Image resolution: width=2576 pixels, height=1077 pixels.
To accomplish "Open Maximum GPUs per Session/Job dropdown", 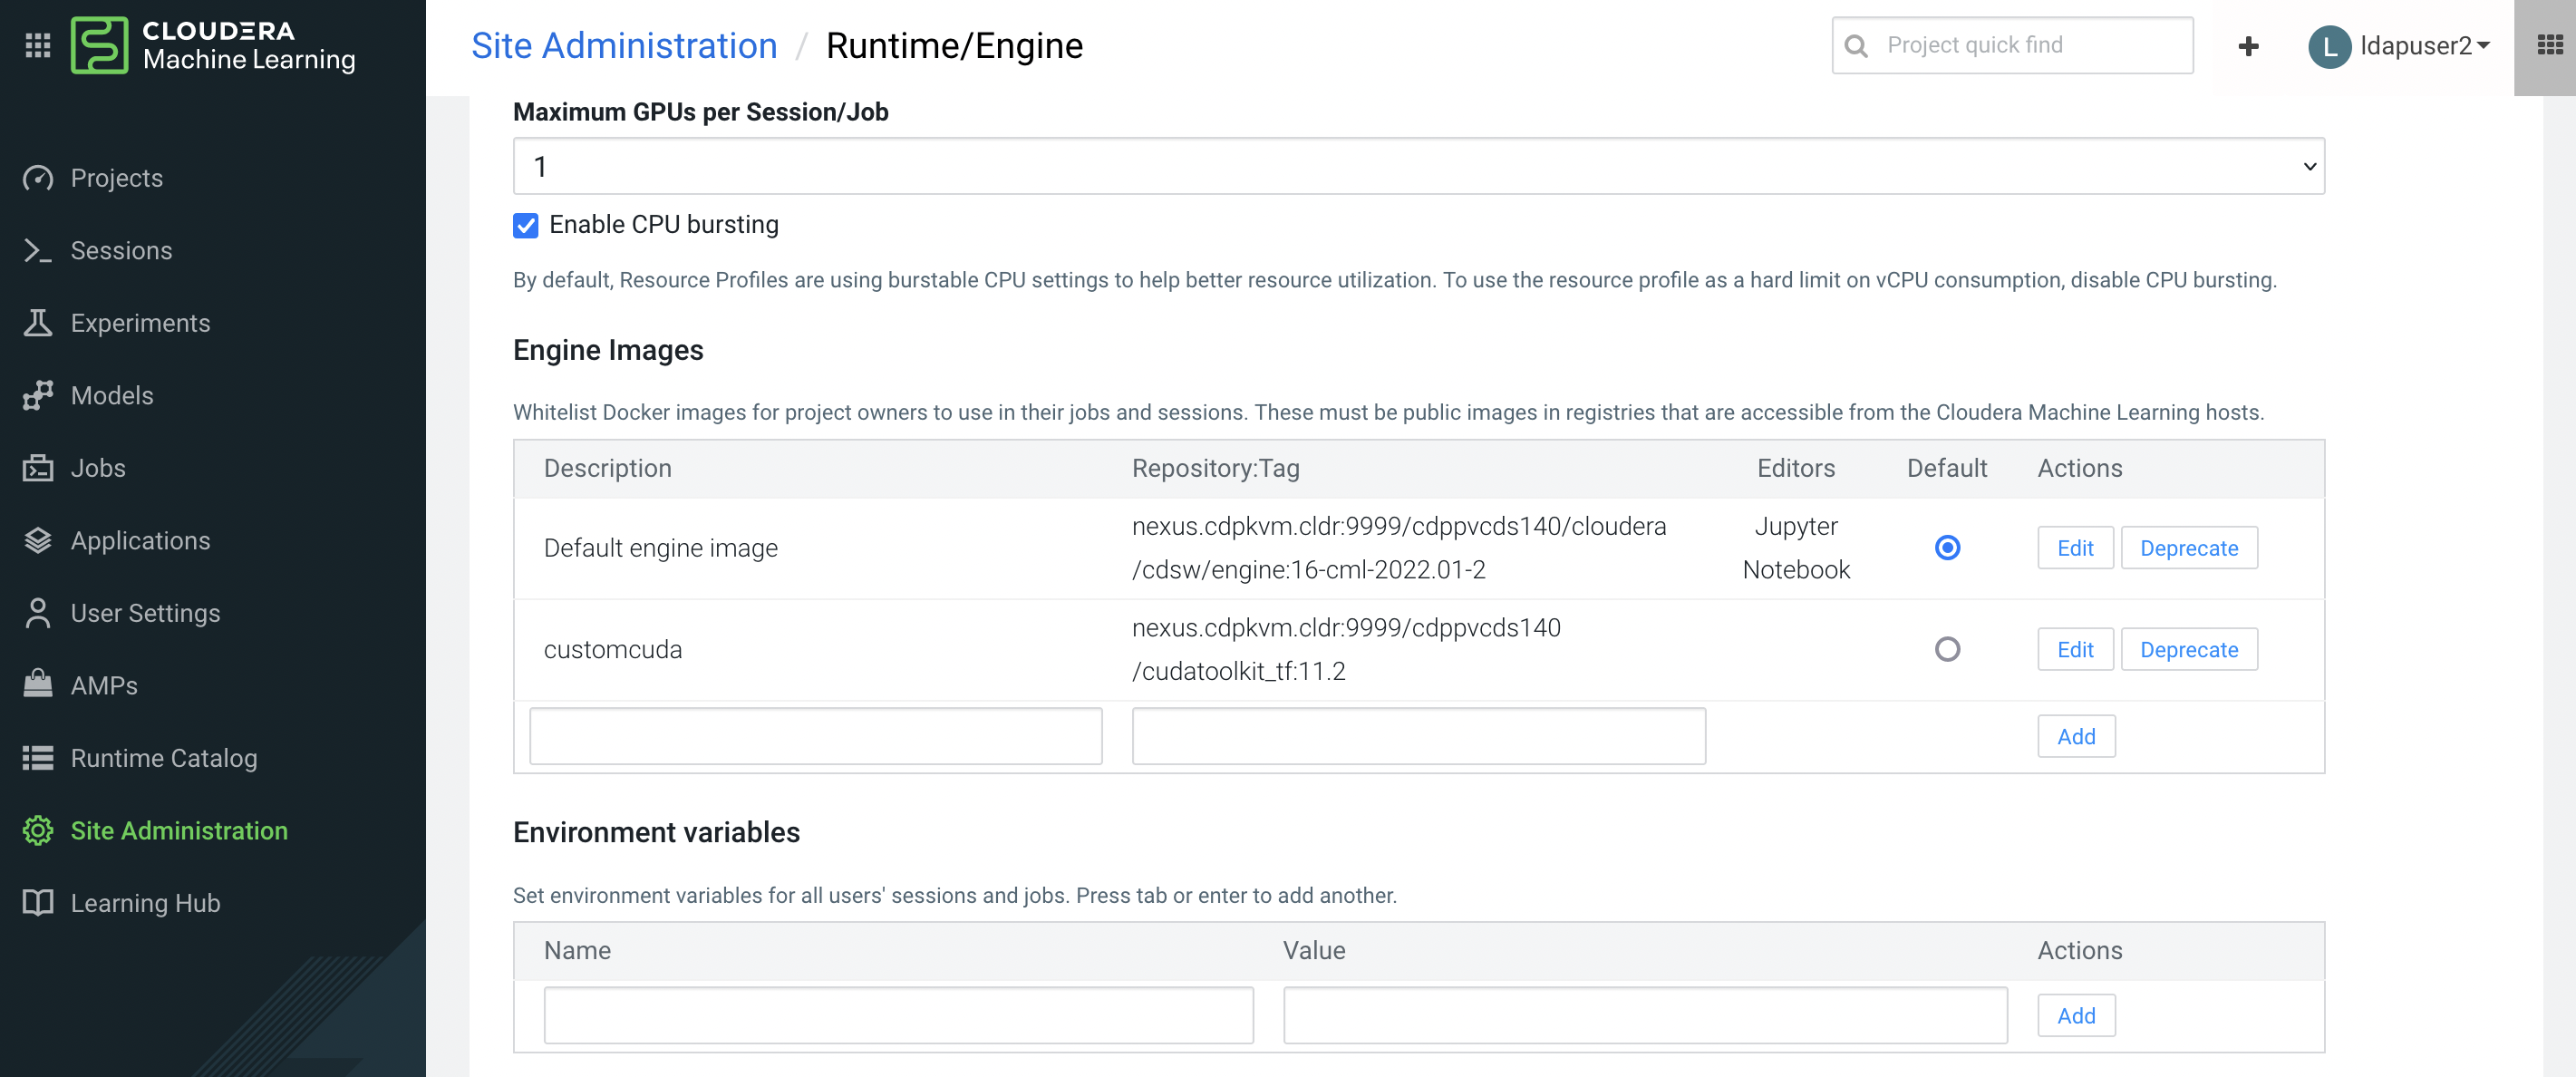I will pos(1417,166).
